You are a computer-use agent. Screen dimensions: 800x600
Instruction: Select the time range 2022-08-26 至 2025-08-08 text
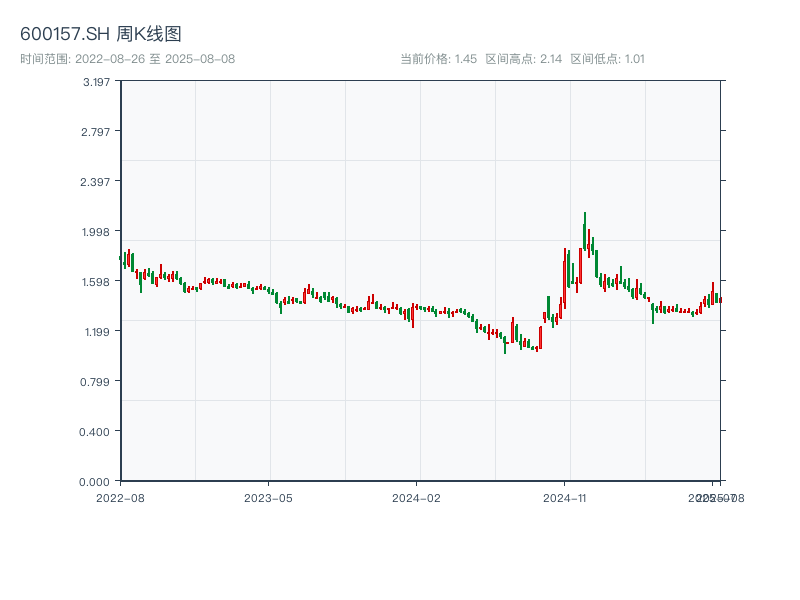click(128, 59)
